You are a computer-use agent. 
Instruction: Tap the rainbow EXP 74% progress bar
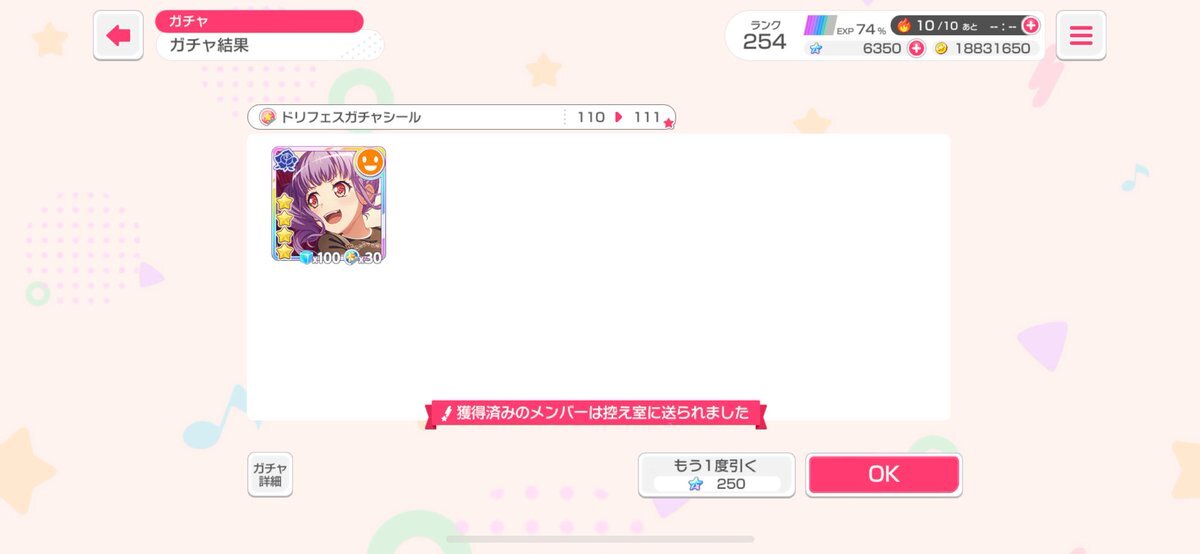tap(821, 25)
